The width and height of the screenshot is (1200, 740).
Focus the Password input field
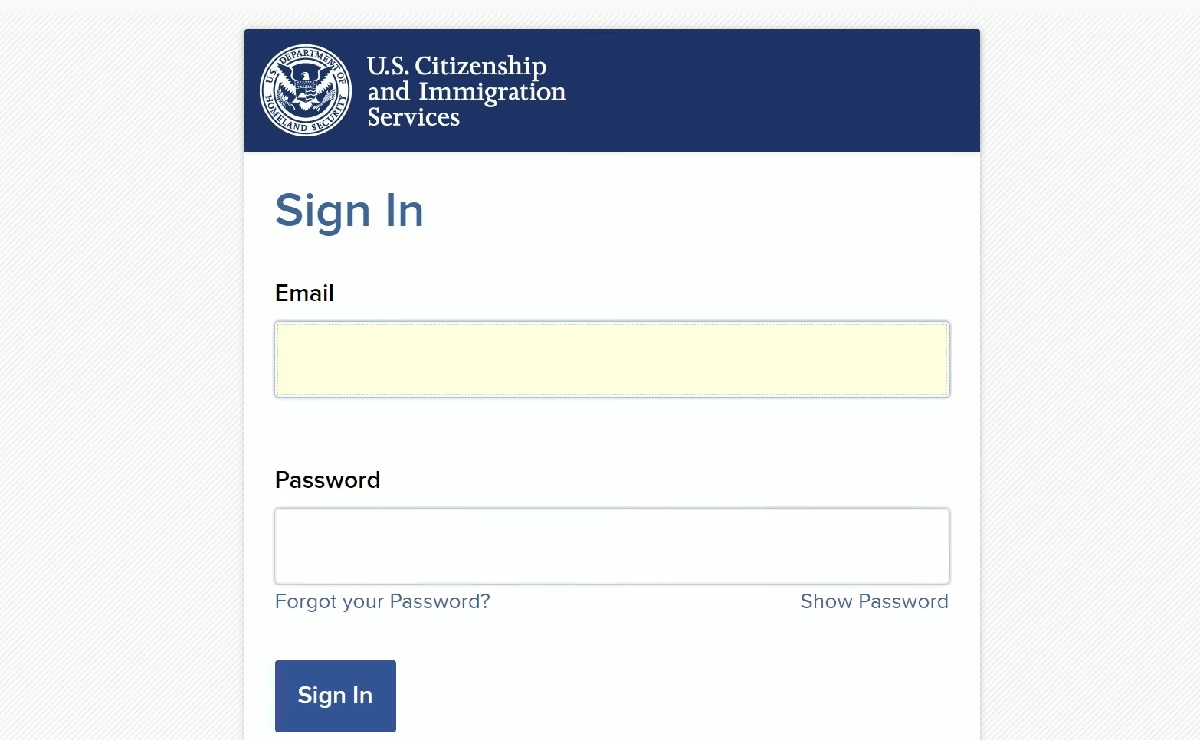[x=611, y=546]
